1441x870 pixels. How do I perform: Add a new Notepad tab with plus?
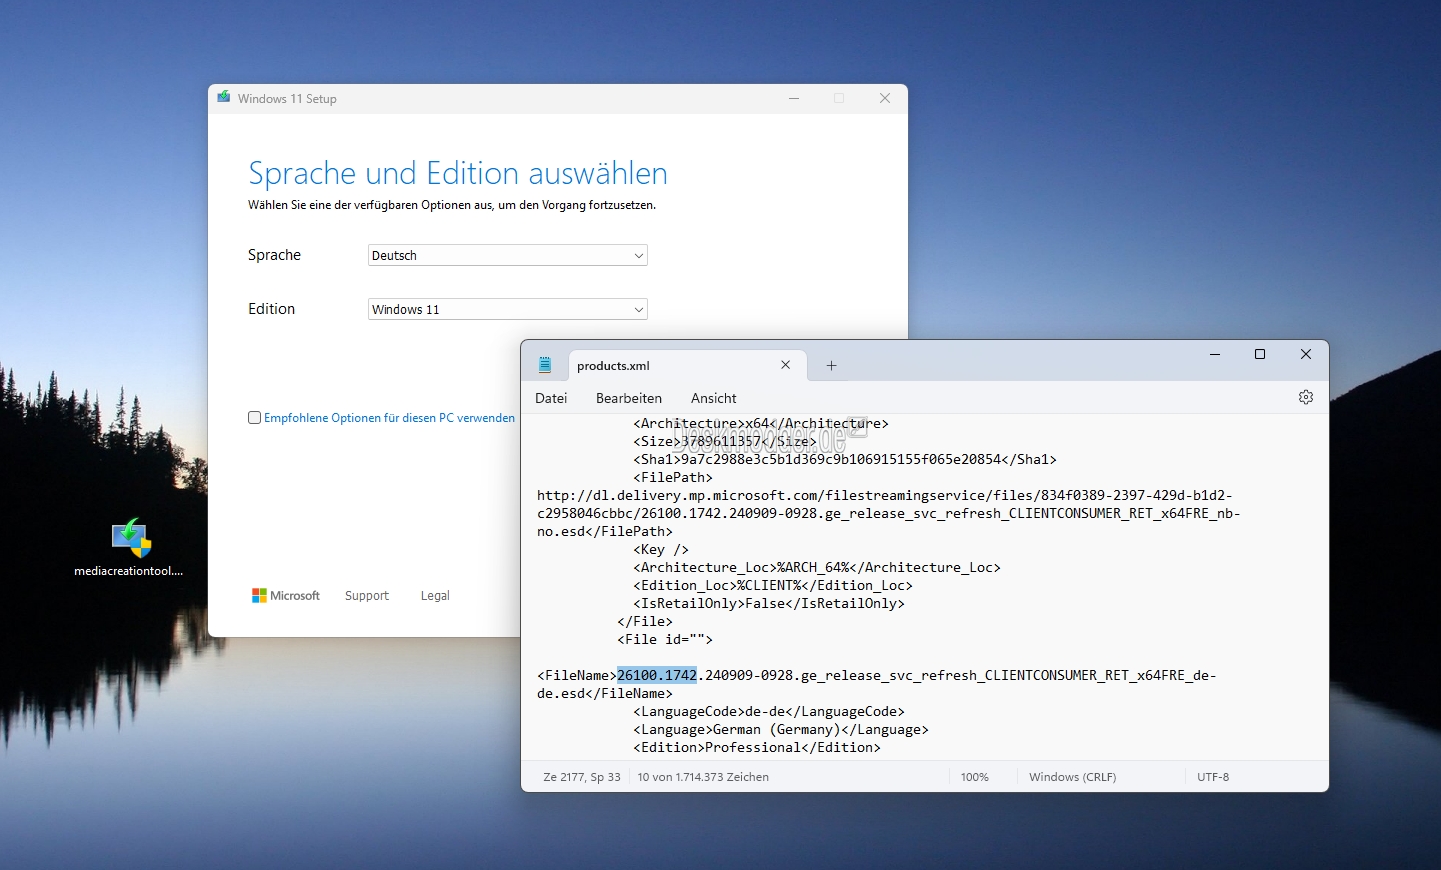tap(831, 366)
